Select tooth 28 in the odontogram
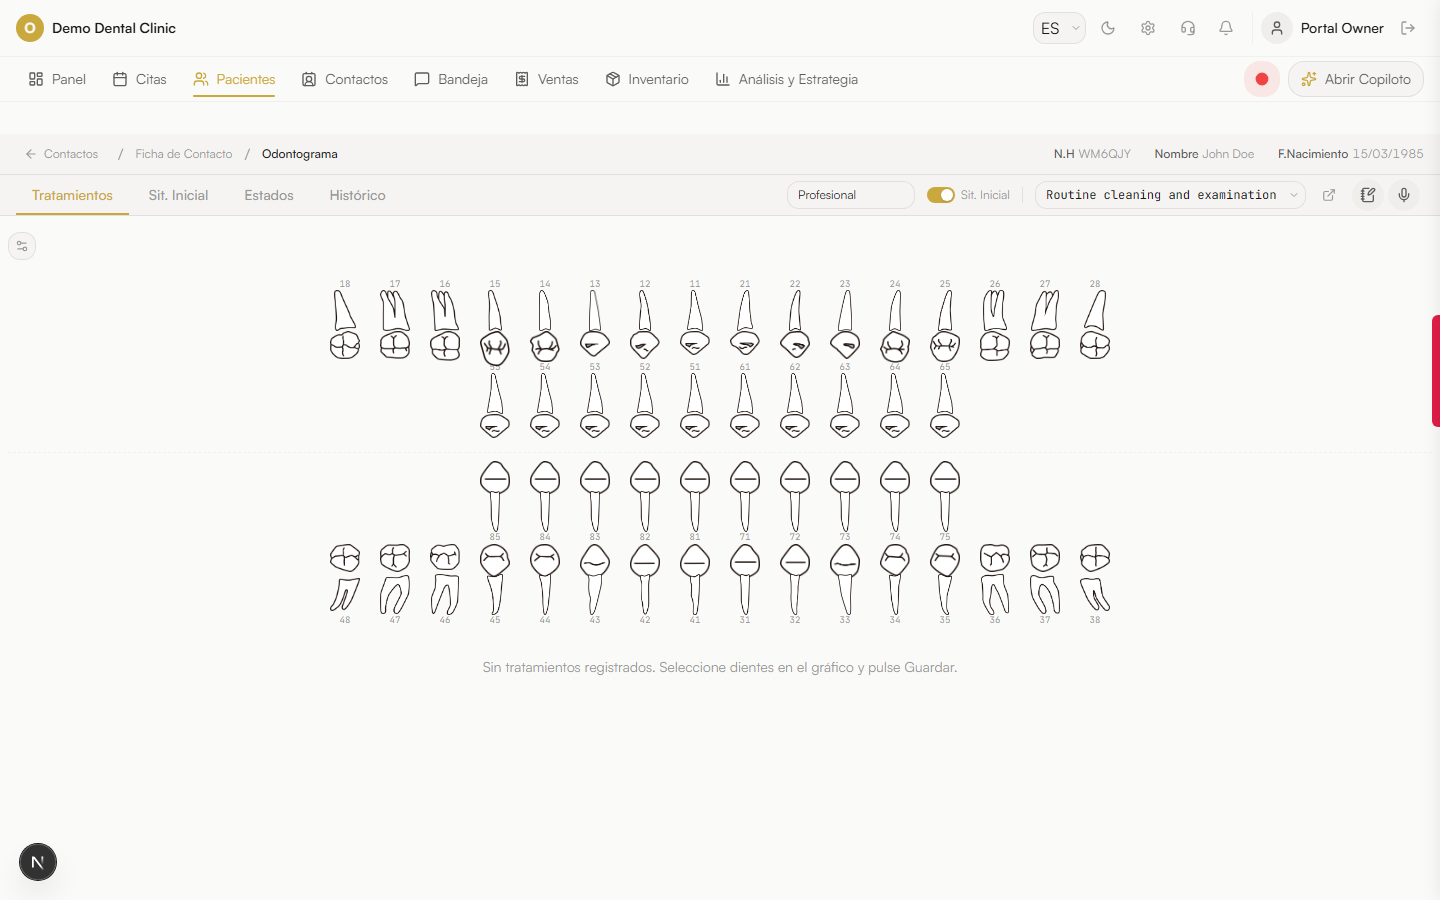Image resolution: width=1440 pixels, height=900 pixels. (1095, 323)
